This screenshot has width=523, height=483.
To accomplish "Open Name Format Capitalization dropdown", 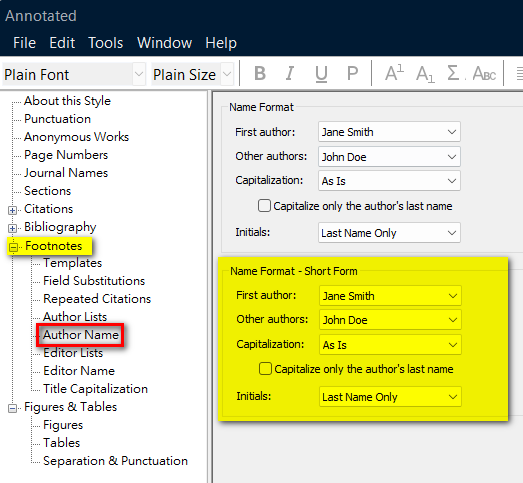I will pyautogui.click(x=389, y=181).
